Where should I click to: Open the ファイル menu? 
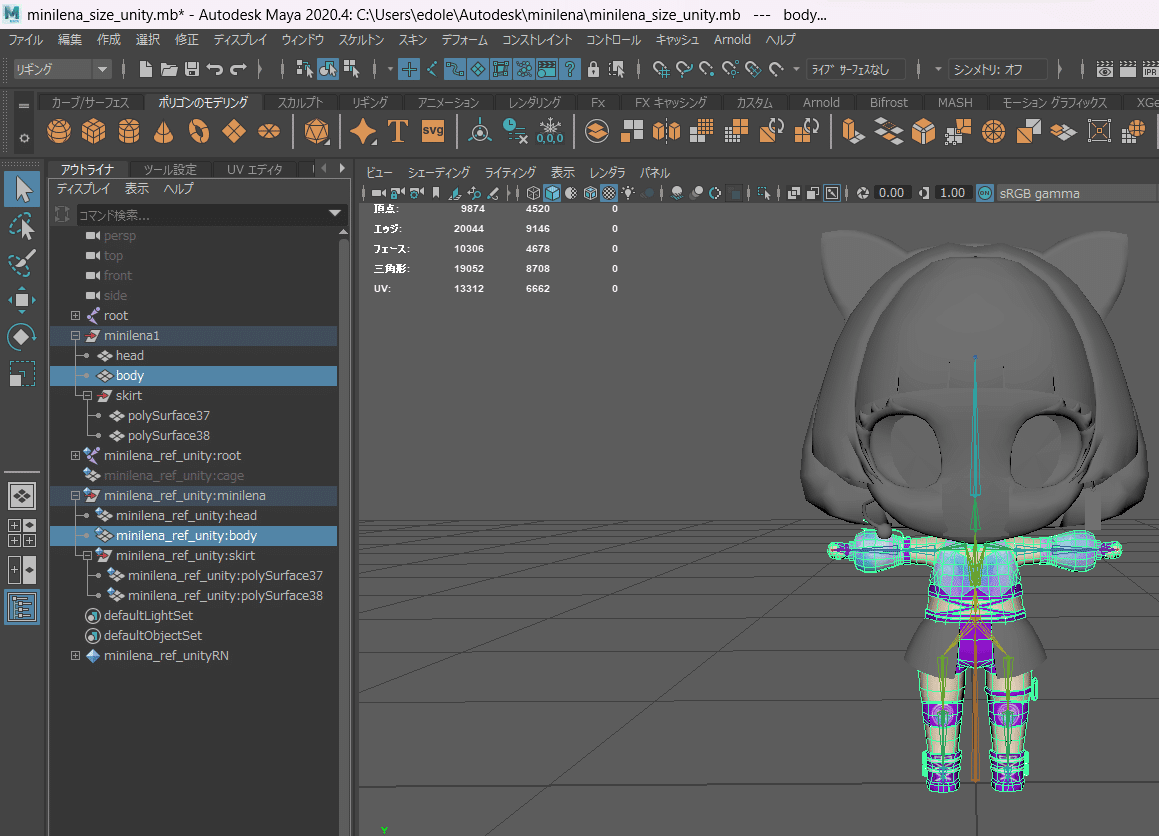pyautogui.click(x=26, y=40)
